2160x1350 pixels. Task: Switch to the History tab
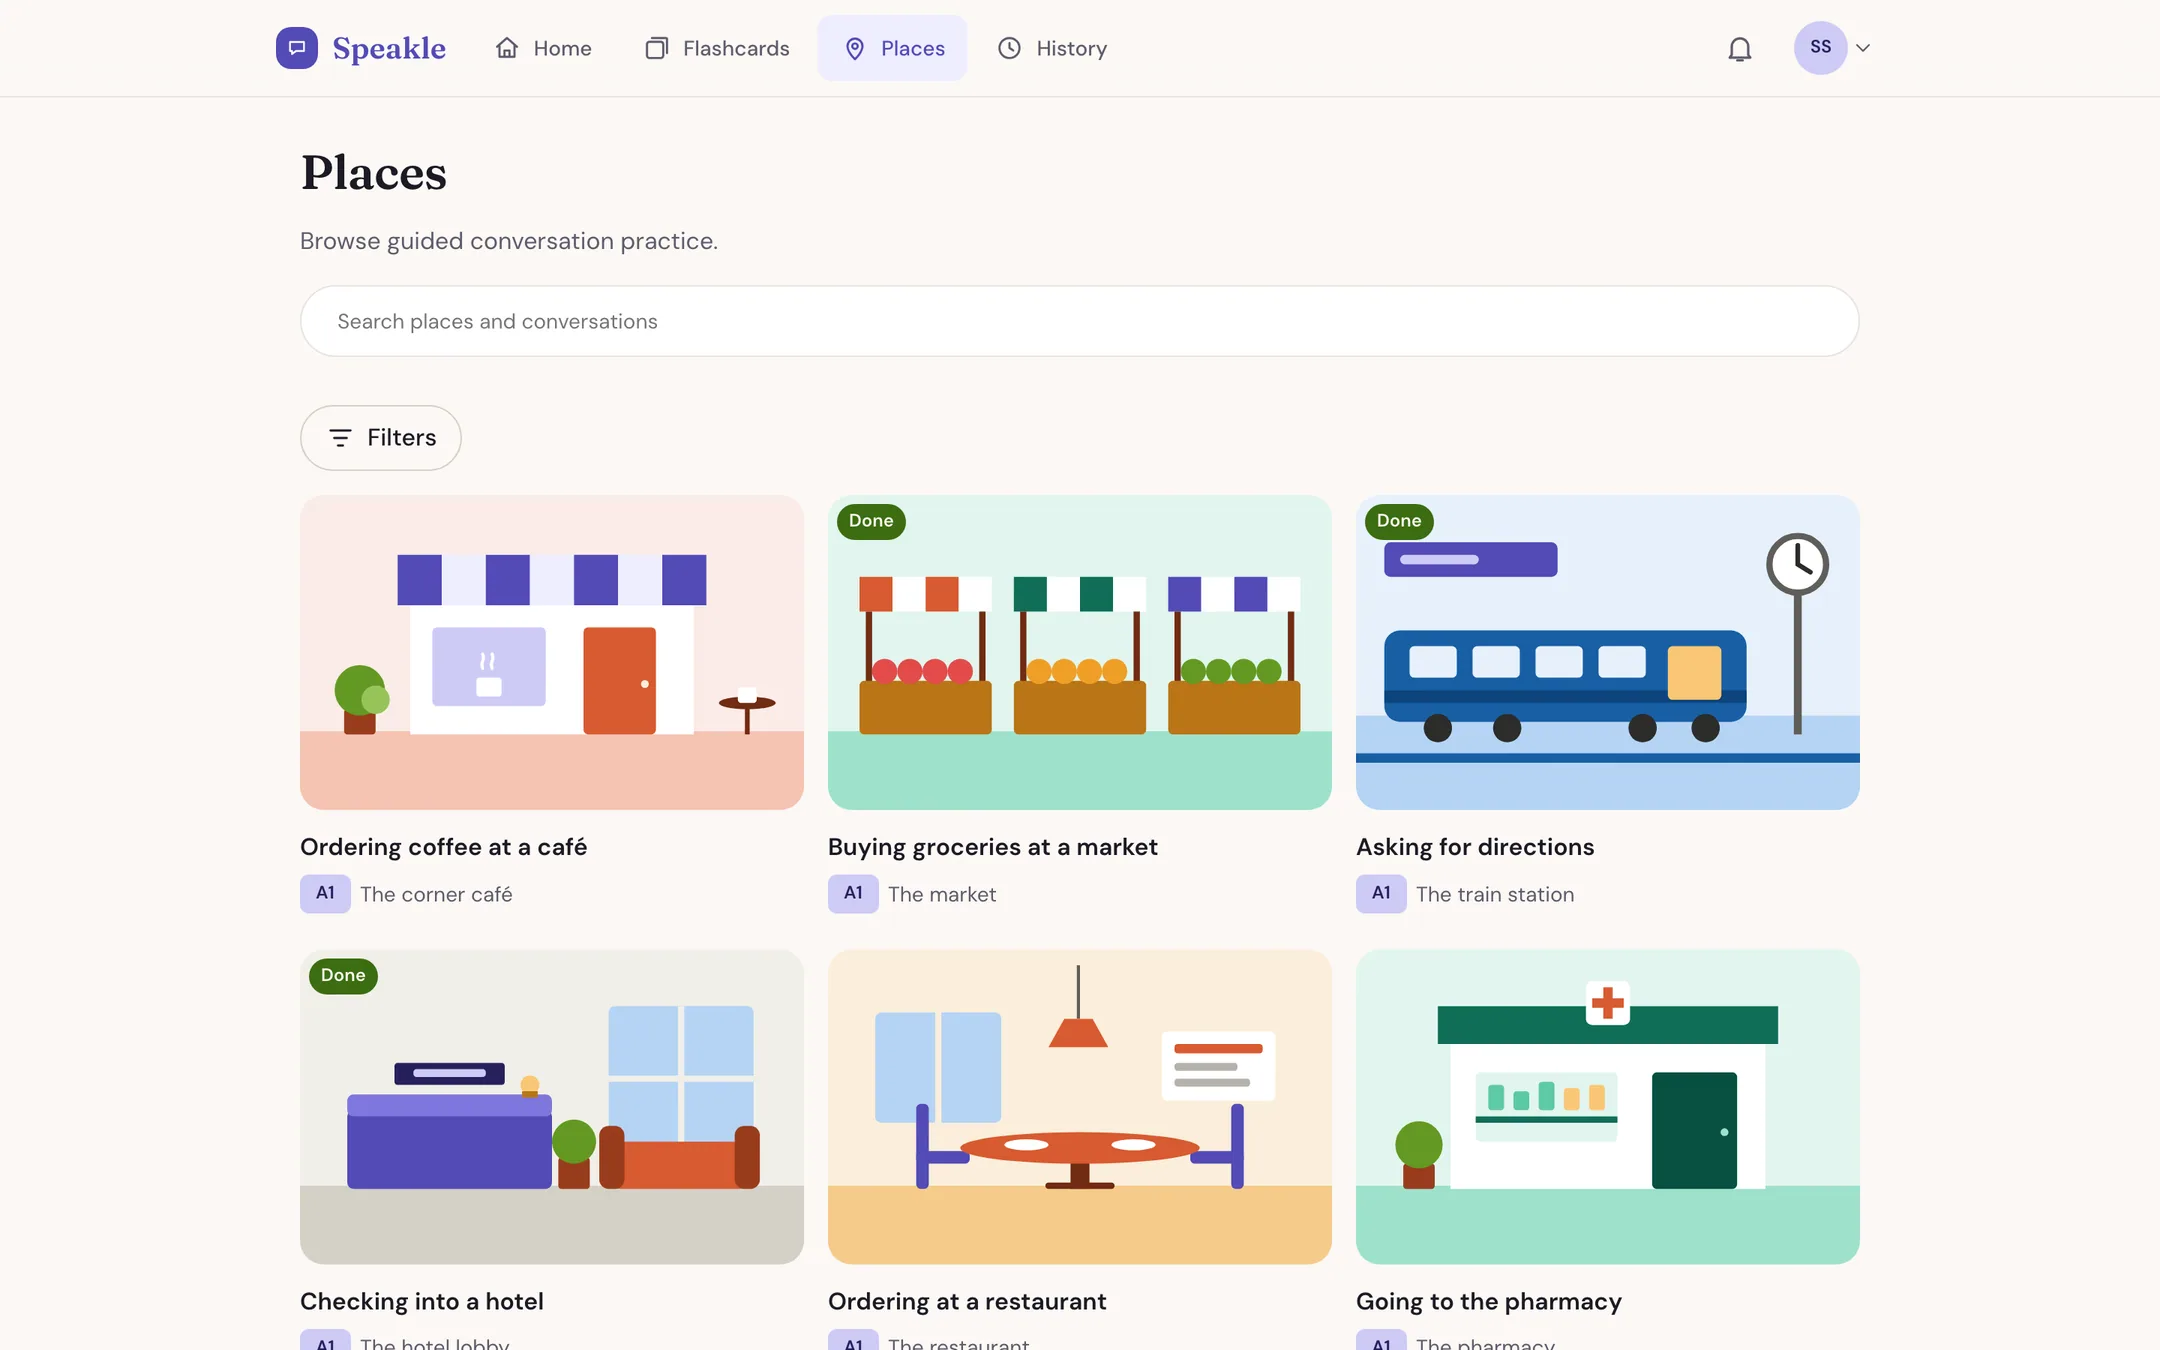(1053, 48)
